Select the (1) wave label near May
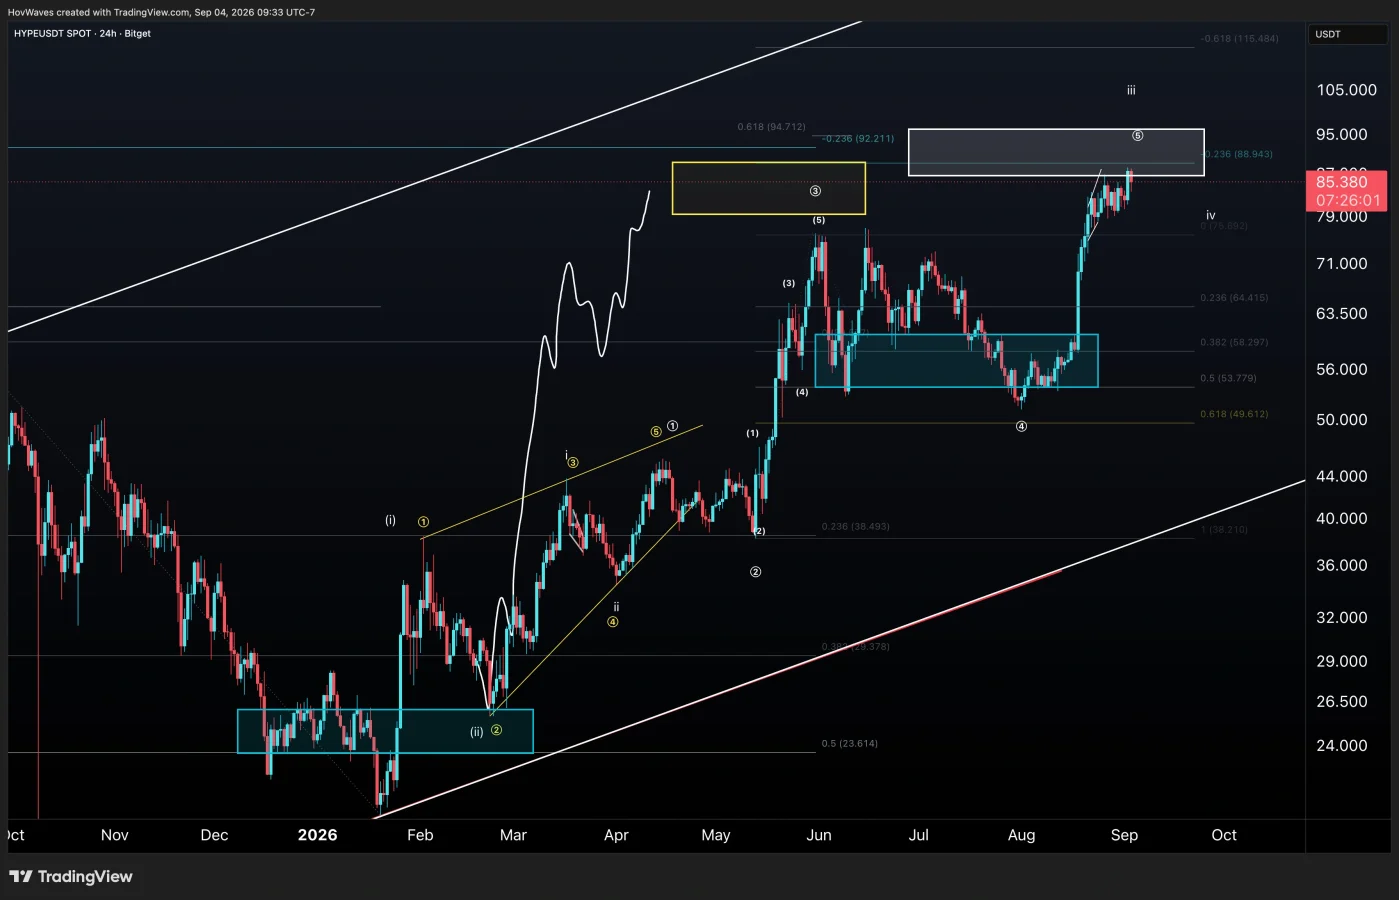 (x=752, y=433)
